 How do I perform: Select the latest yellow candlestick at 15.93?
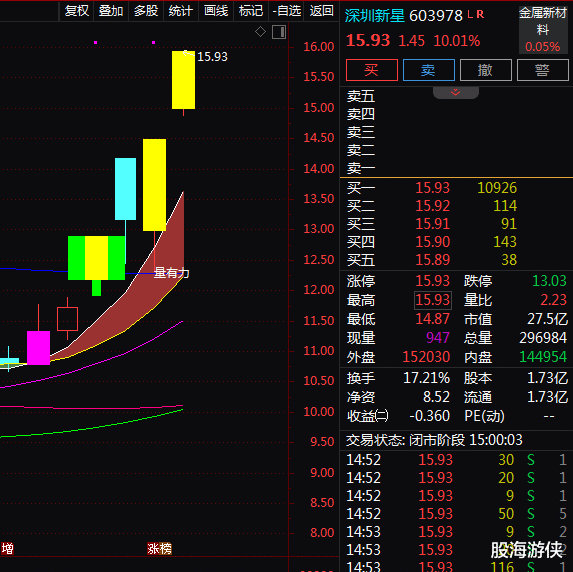click(x=183, y=80)
